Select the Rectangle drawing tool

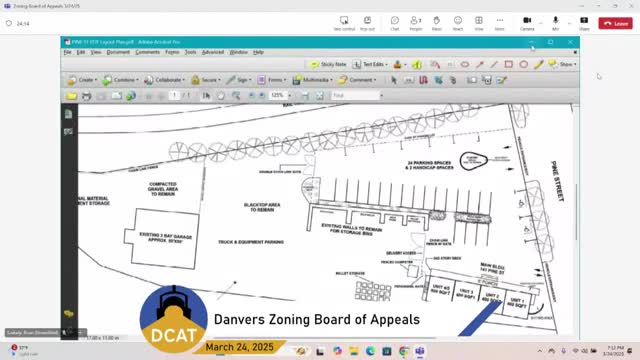pos(509,64)
